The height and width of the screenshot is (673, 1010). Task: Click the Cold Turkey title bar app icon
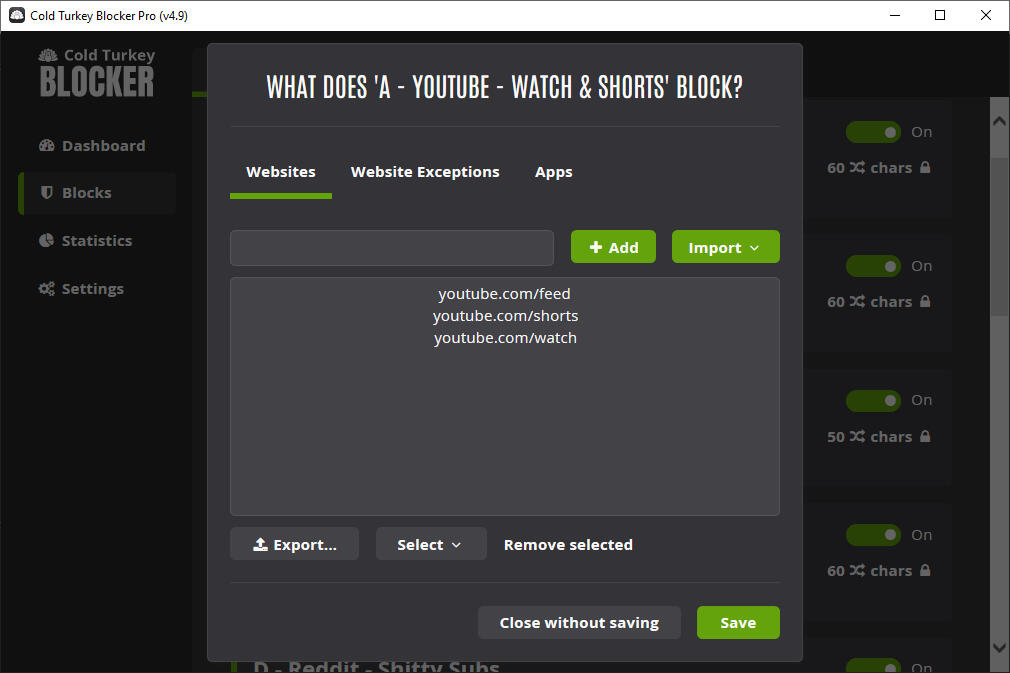(x=17, y=15)
